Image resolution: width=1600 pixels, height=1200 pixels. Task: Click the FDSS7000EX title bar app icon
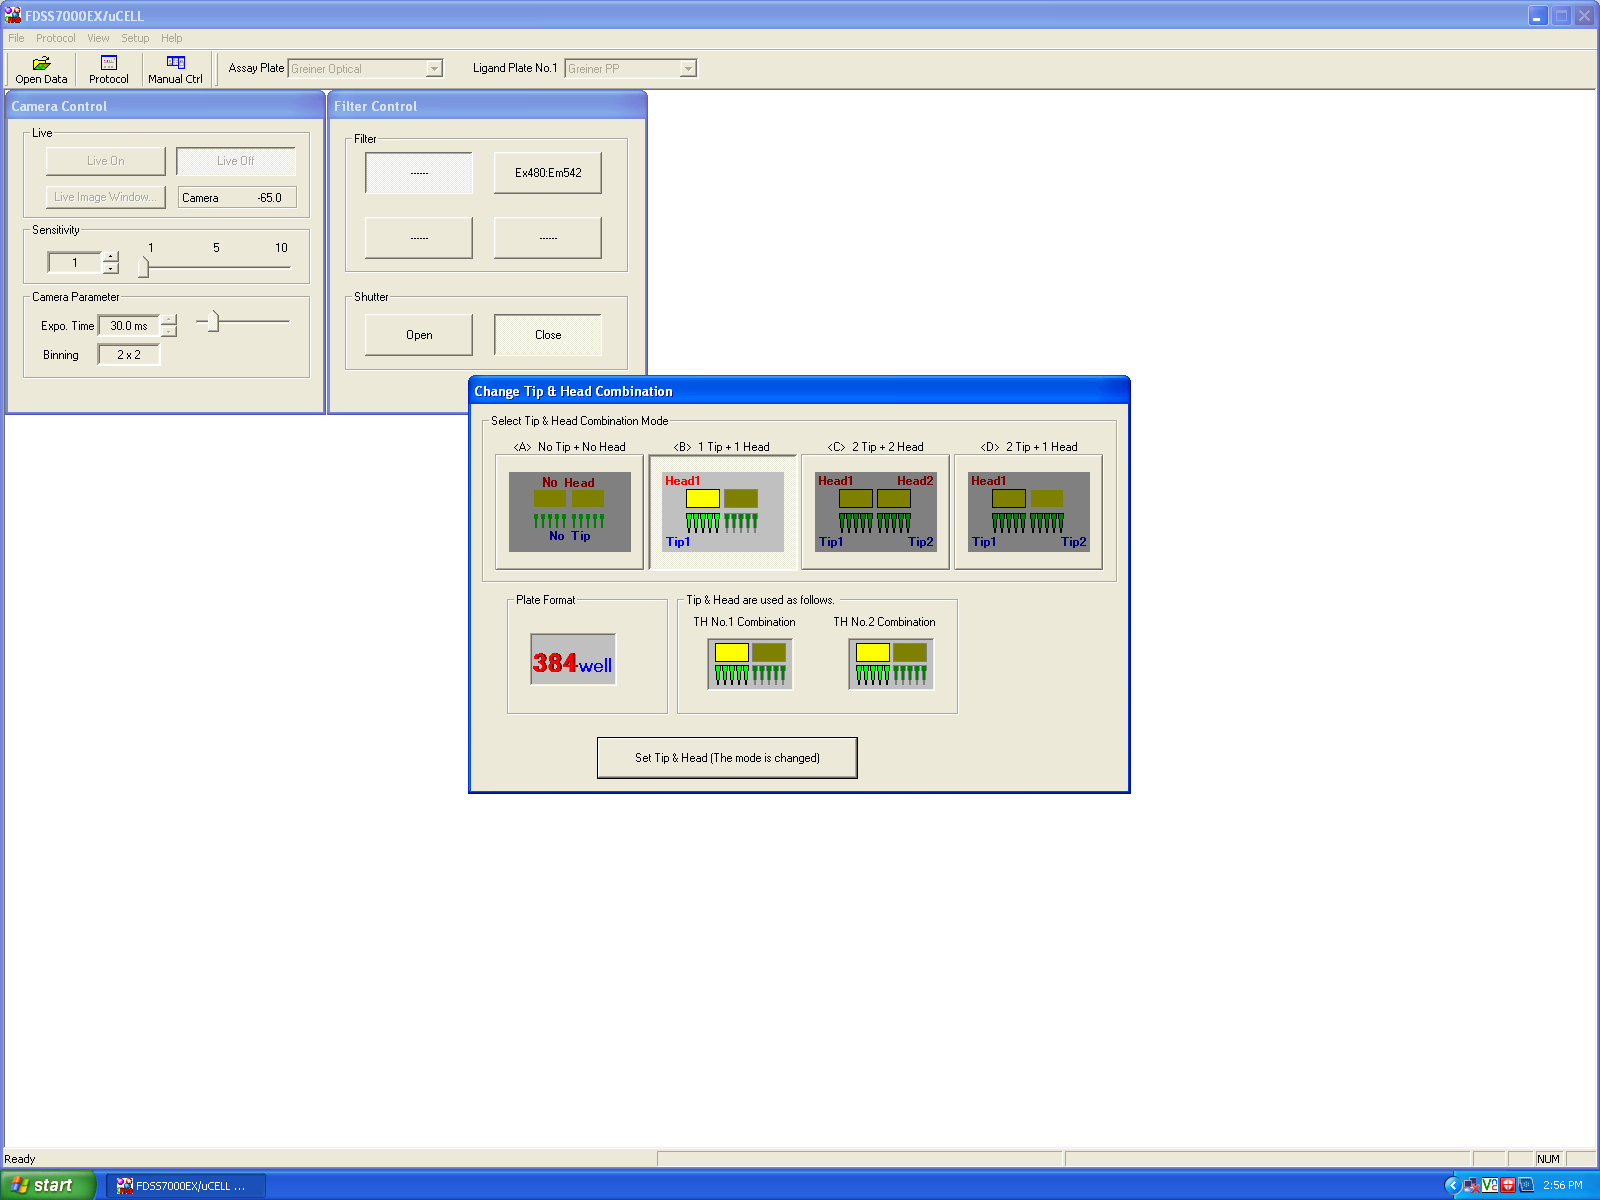pos(13,15)
